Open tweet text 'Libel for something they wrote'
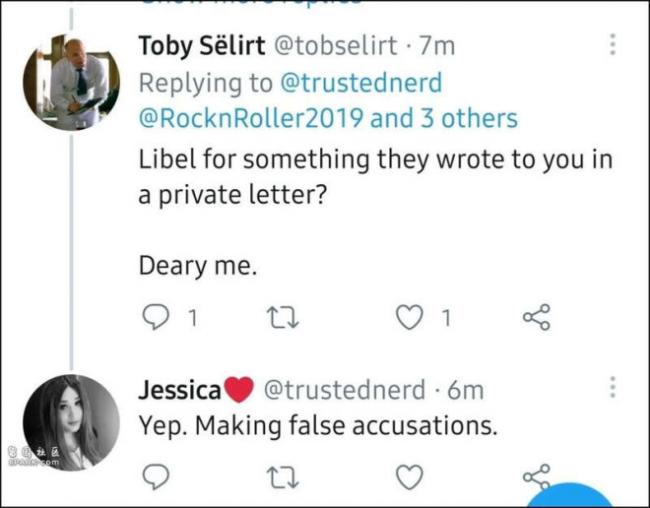Image resolution: width=650 pixels, height=508 pixels. tap(375, 177)
